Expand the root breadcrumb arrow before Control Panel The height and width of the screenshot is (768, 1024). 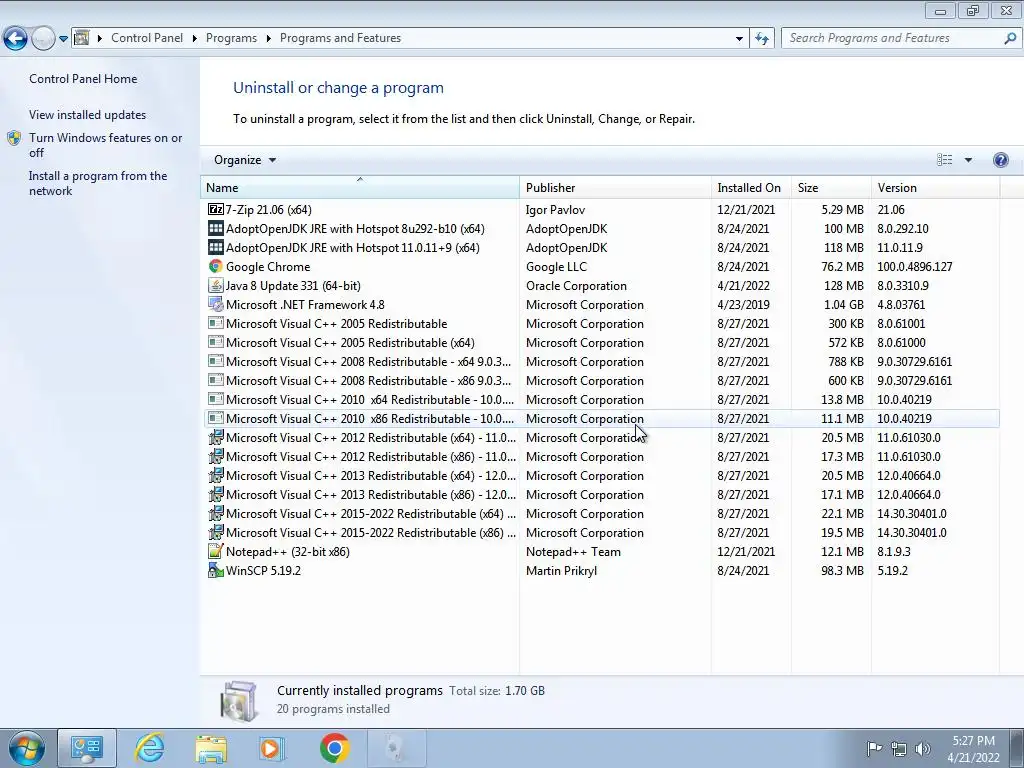pyautogui.click(x=100, y=39)
